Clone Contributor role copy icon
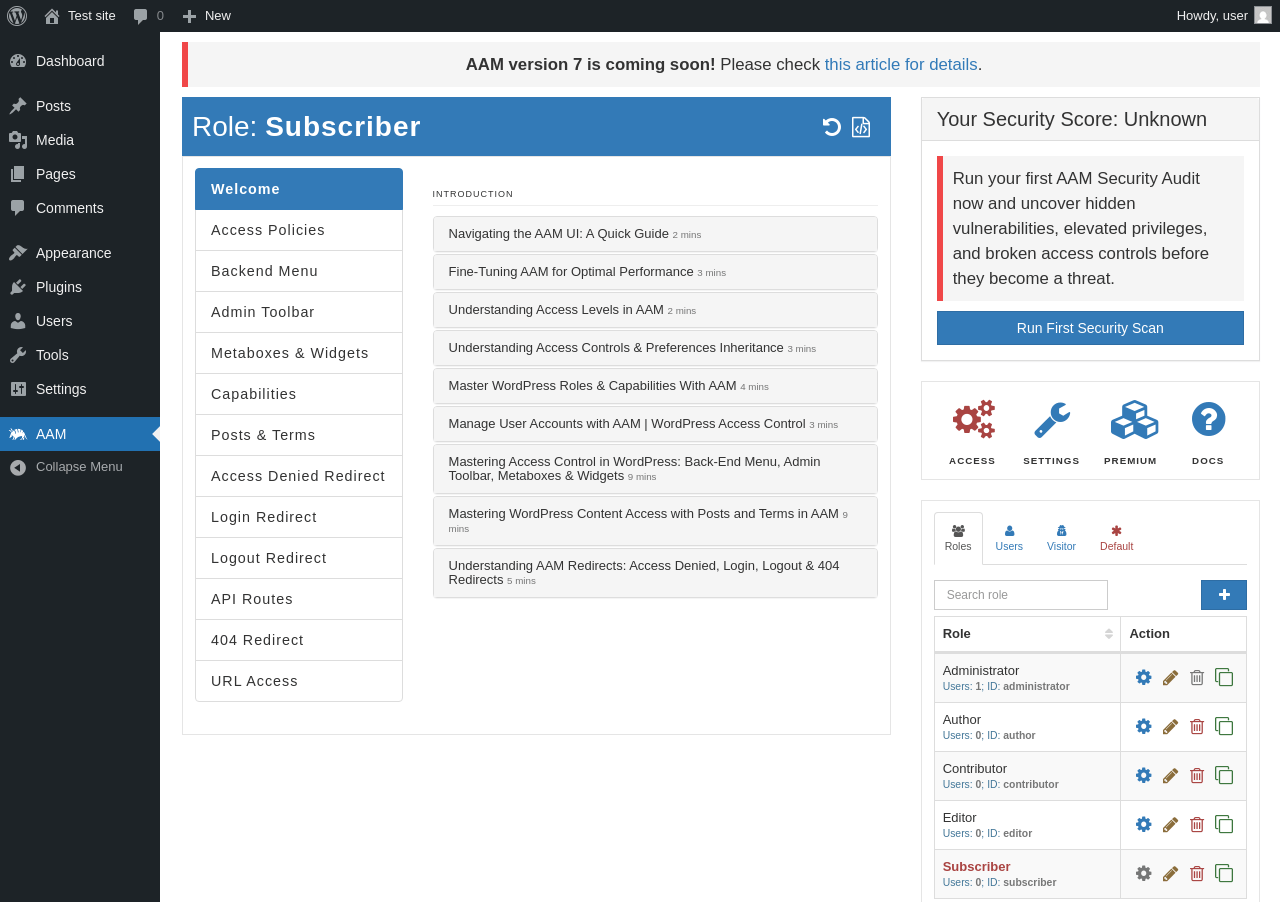Image resolution: width=1280 pixels, height=902 pixels. point(1224,775)
